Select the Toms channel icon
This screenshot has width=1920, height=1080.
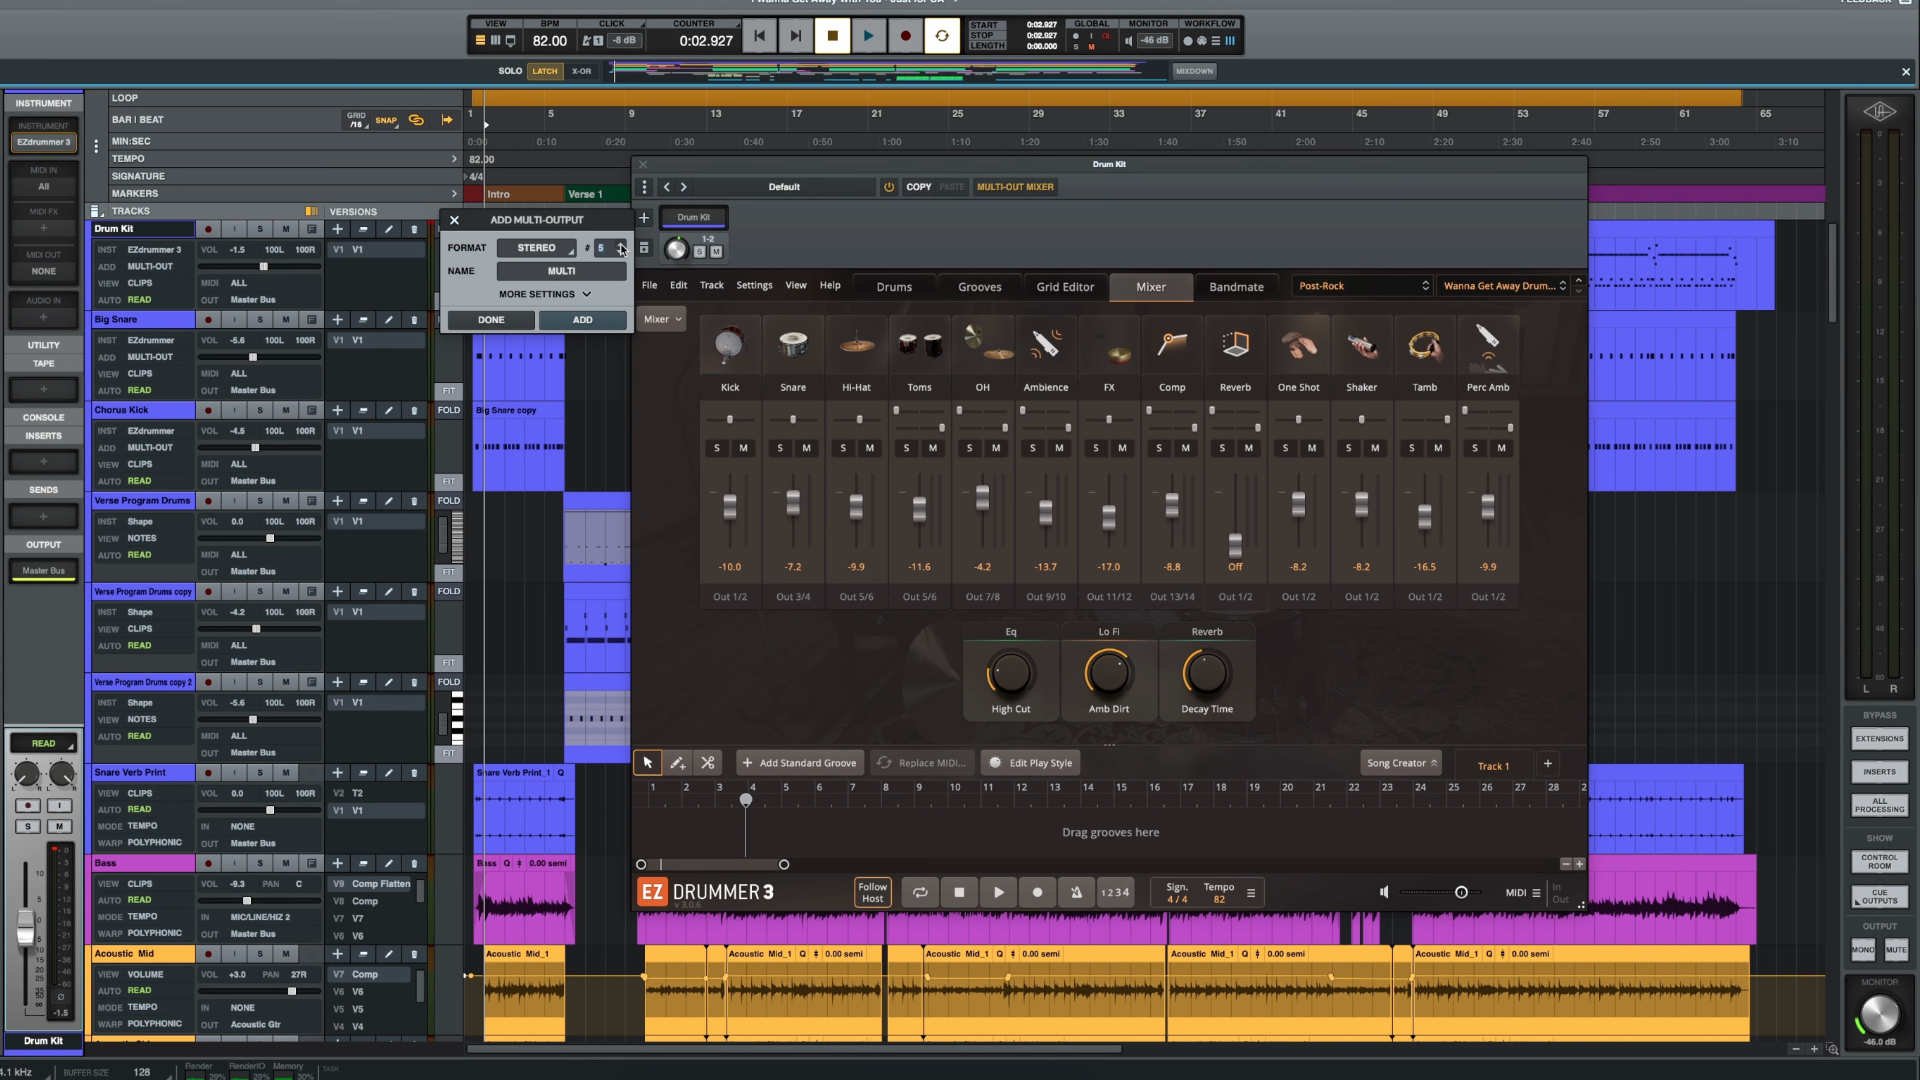tap(919, 345)
